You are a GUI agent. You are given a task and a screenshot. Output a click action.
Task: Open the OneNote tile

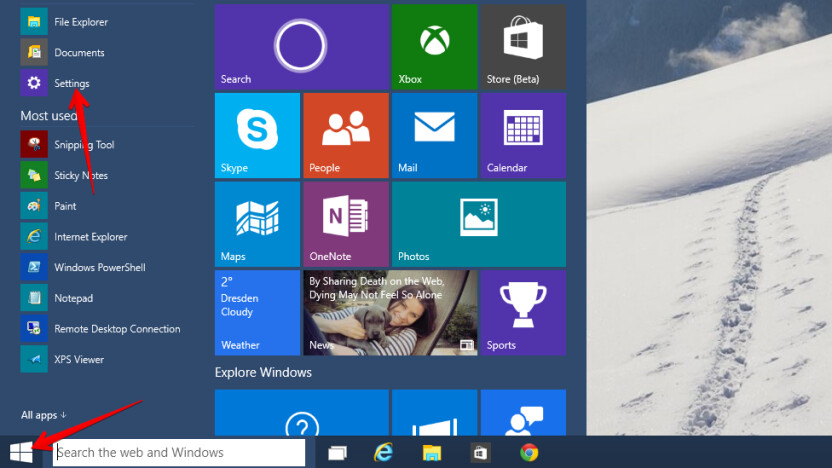346,224
